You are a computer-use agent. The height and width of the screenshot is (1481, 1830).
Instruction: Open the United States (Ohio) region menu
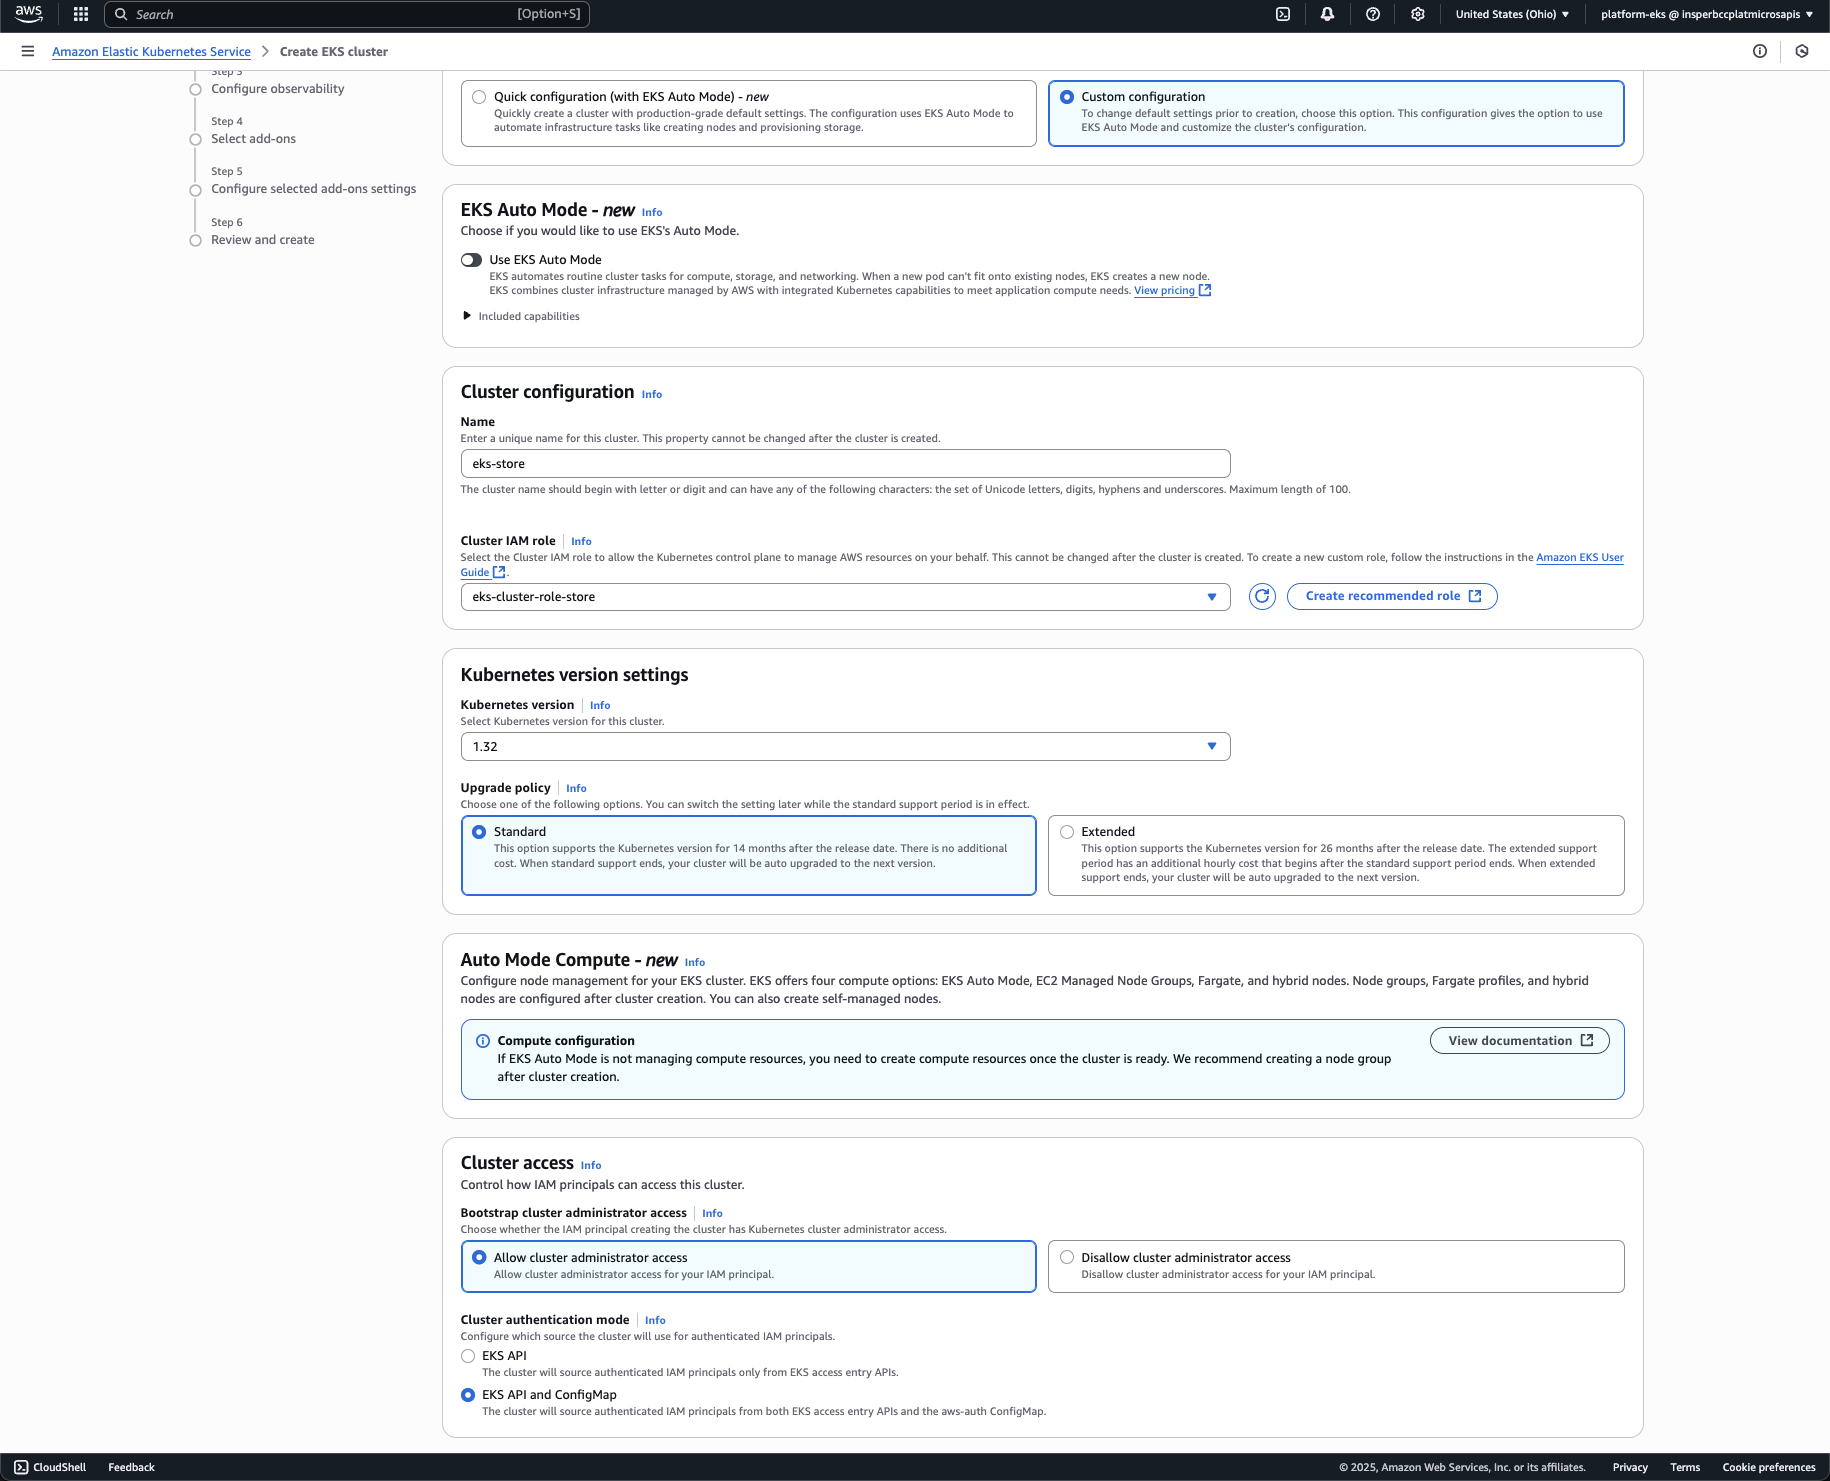coord(1512,14)
